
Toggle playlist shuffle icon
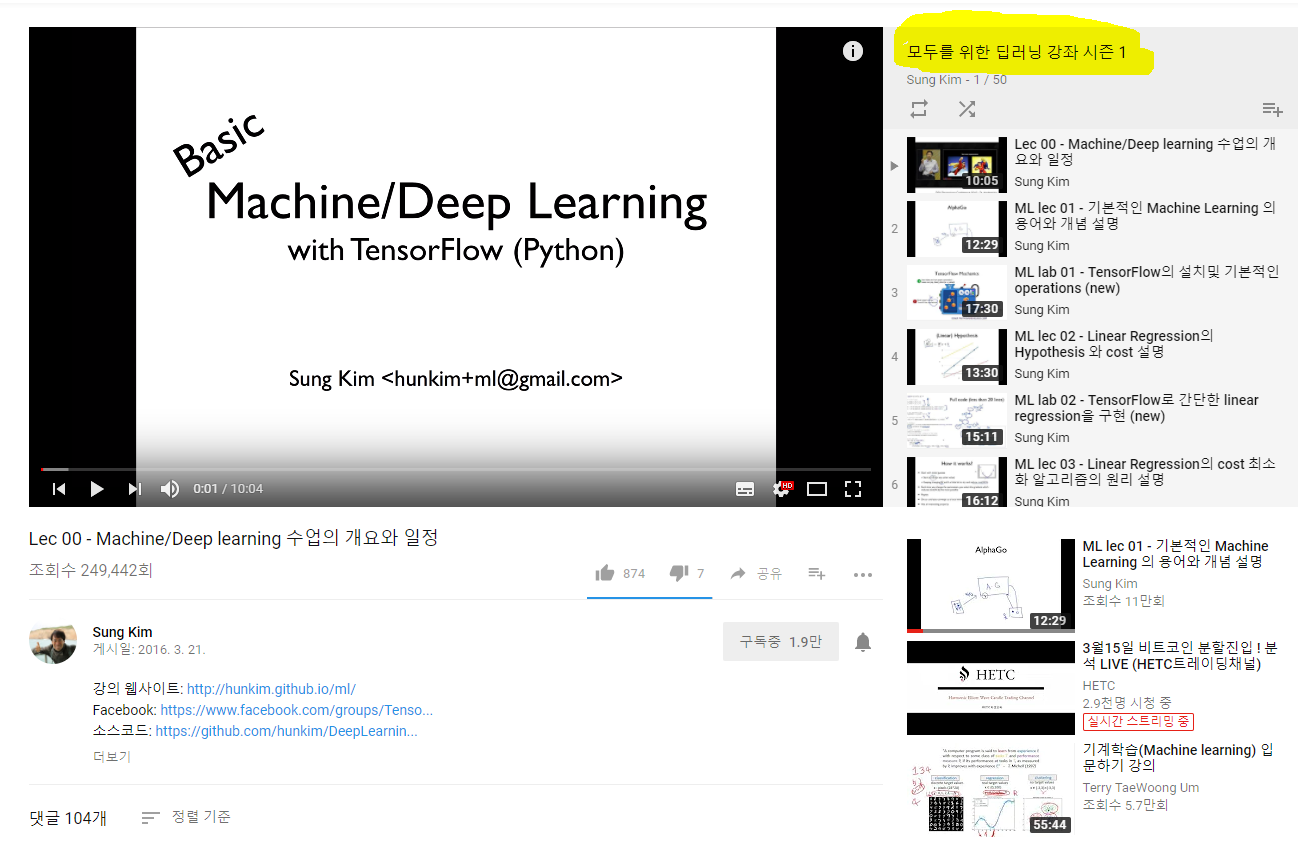click(x=967, y=109)
